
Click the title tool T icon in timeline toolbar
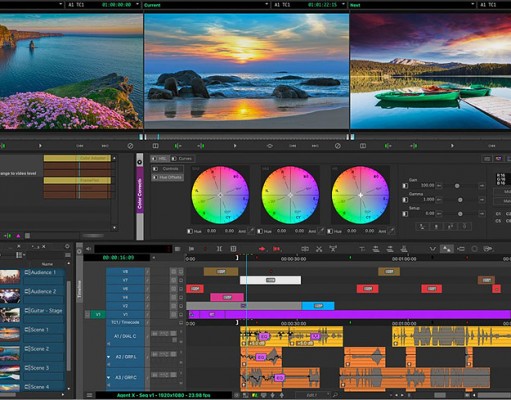362,249
